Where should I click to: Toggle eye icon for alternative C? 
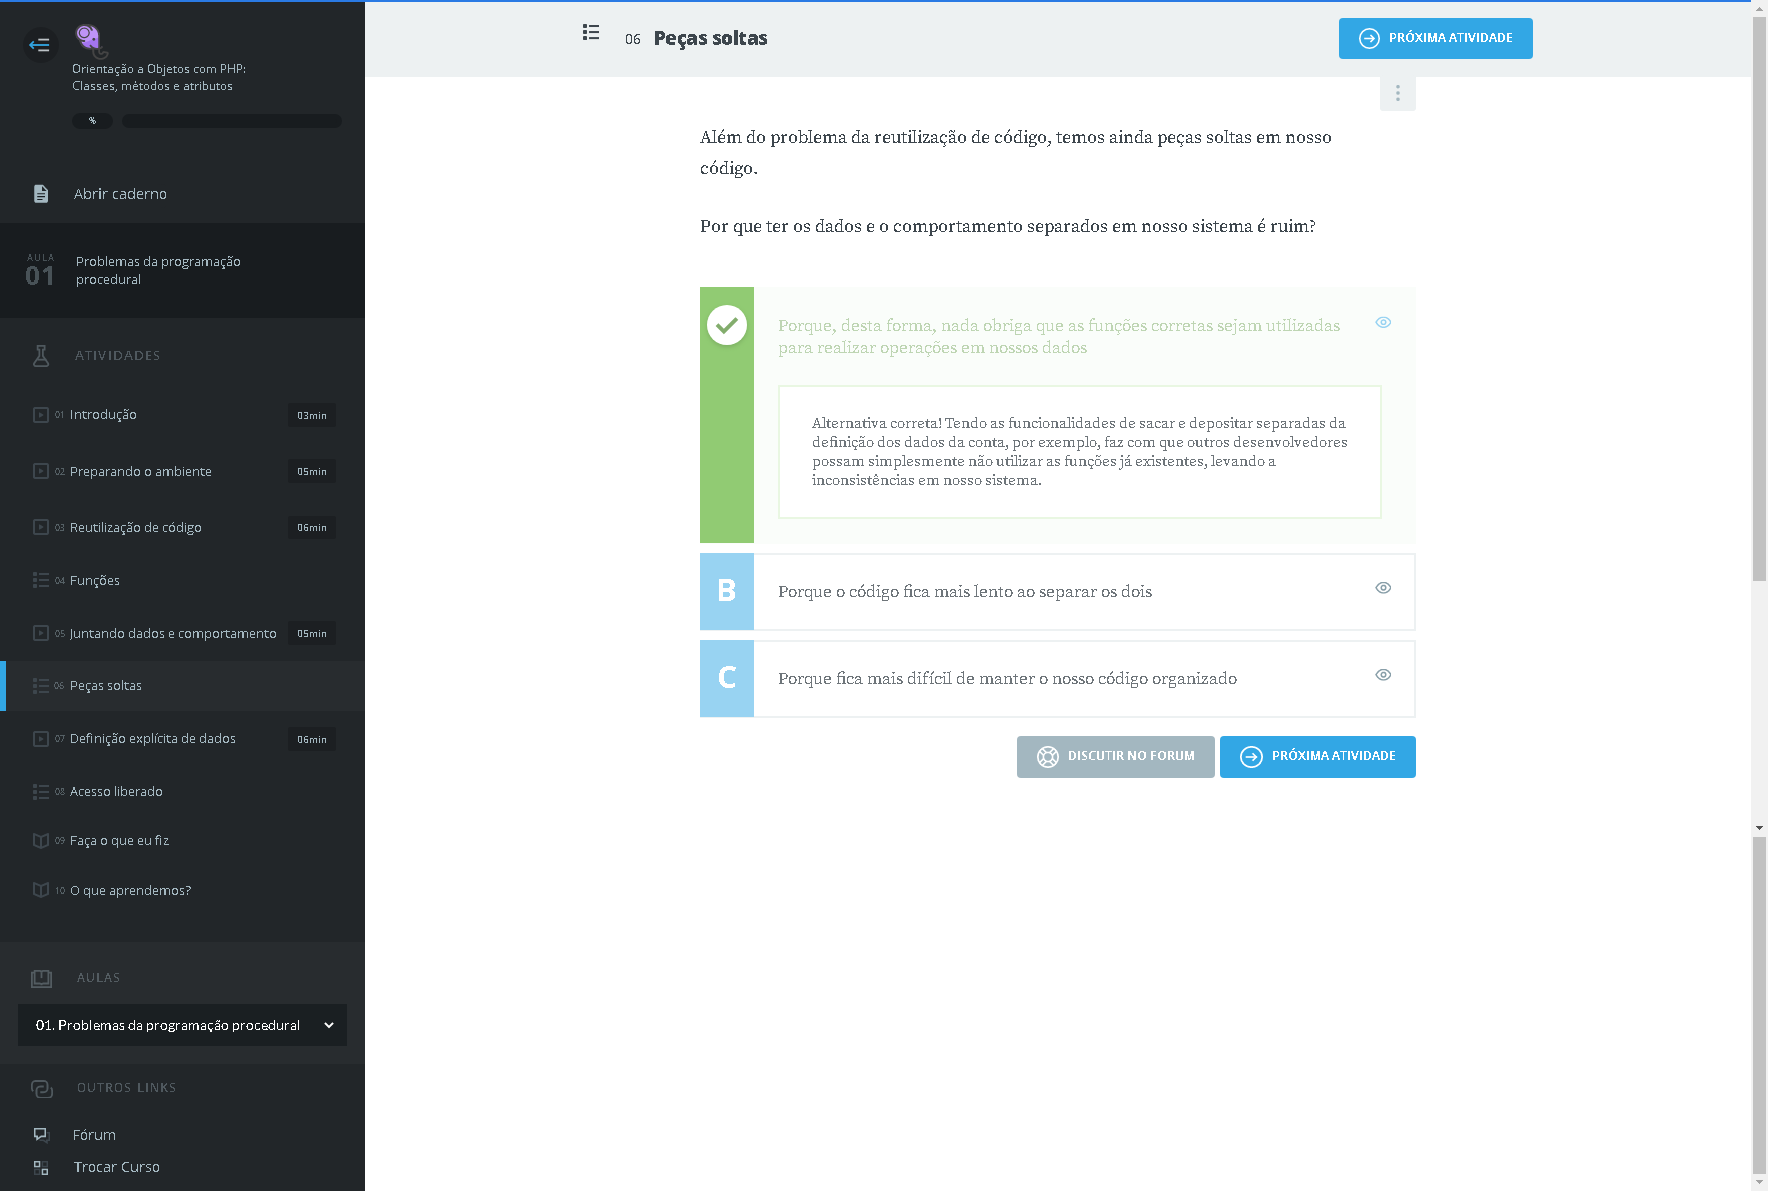click(x=1383, y=675)
